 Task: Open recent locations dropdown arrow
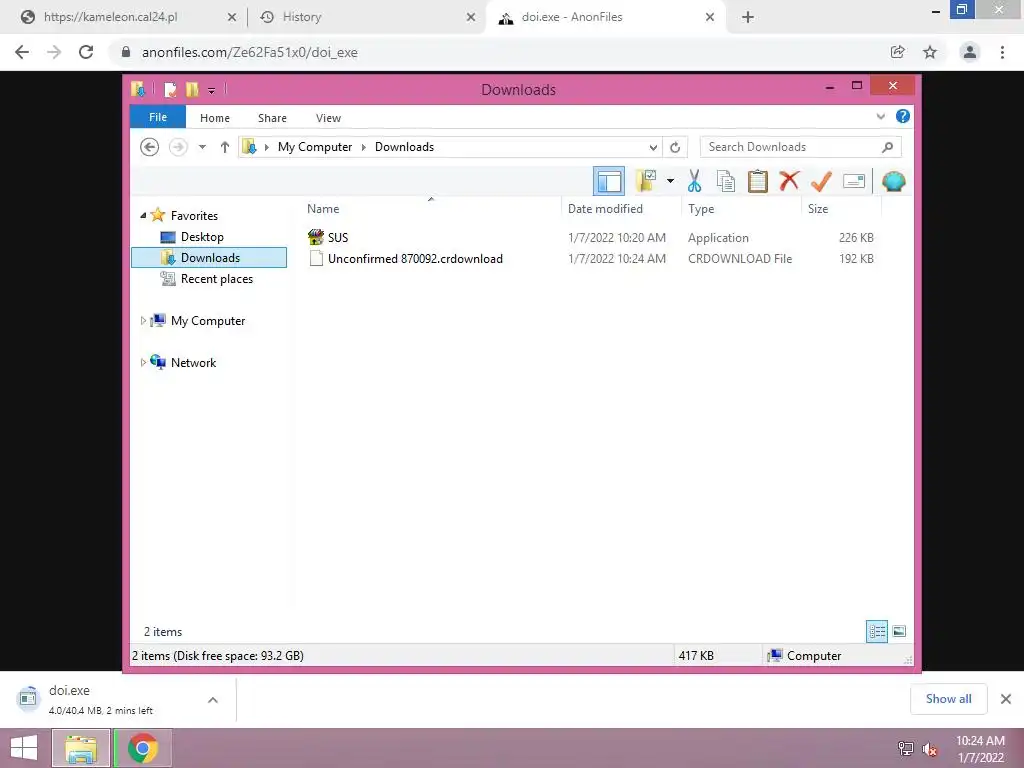tap(202, 147)
